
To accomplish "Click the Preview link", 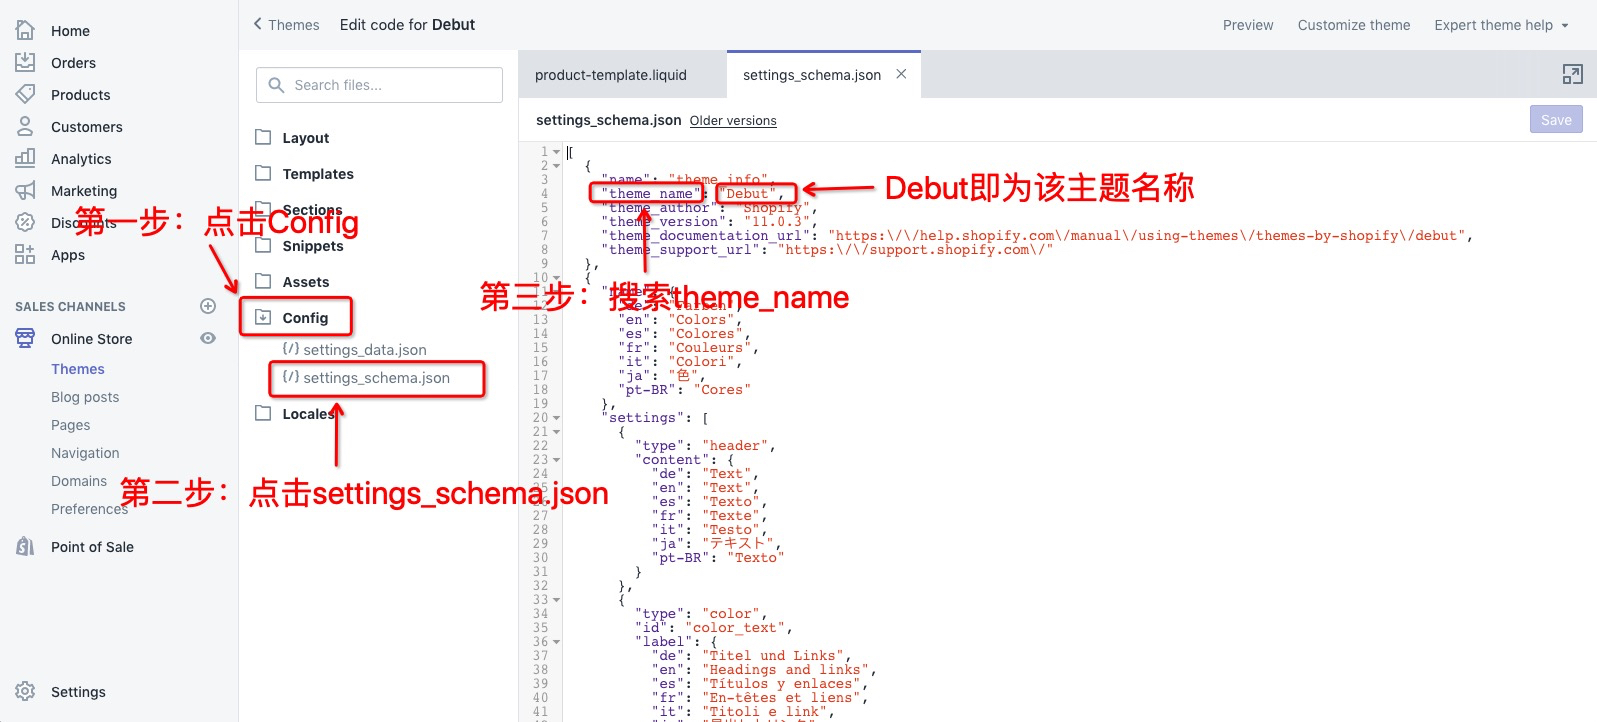I will click(x=1248, y=25).
